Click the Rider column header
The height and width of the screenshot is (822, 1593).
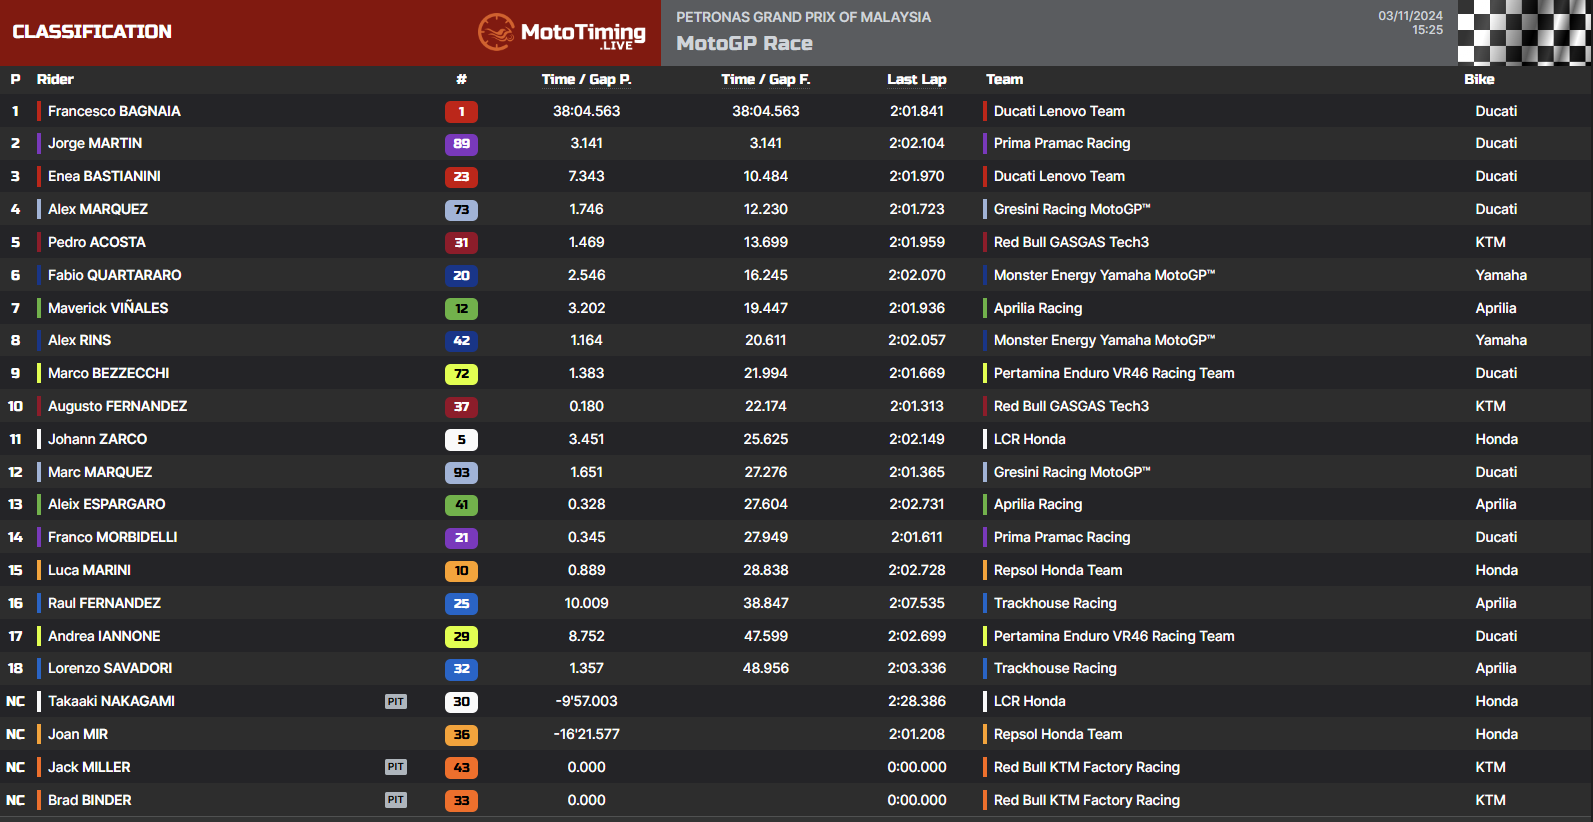(x=55, y=79)
